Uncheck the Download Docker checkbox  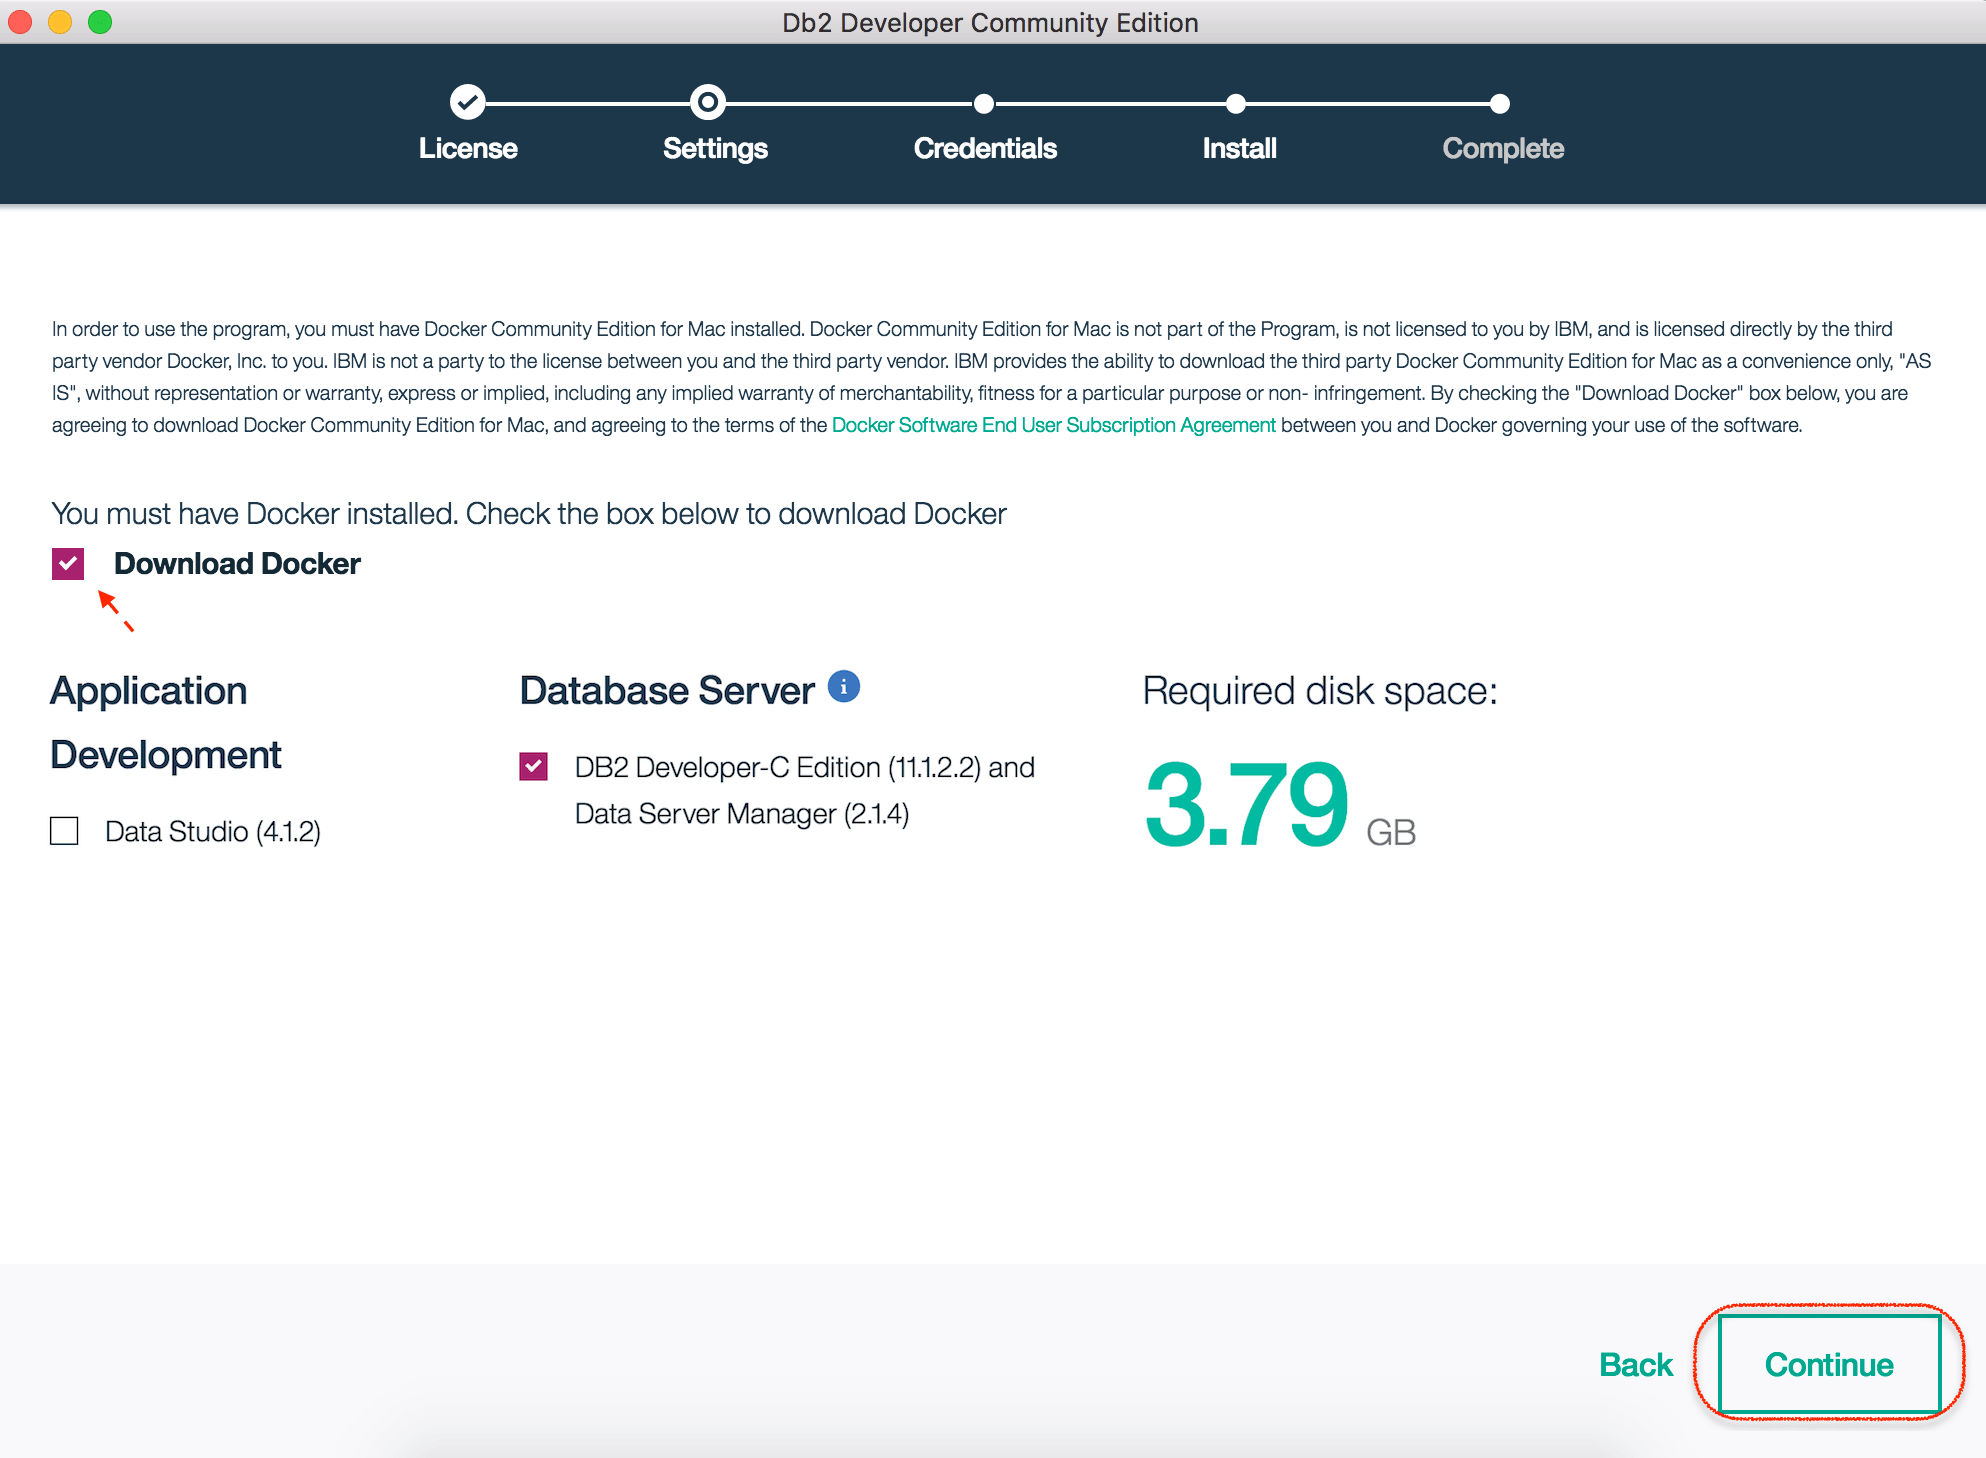[x=68, y=564]
